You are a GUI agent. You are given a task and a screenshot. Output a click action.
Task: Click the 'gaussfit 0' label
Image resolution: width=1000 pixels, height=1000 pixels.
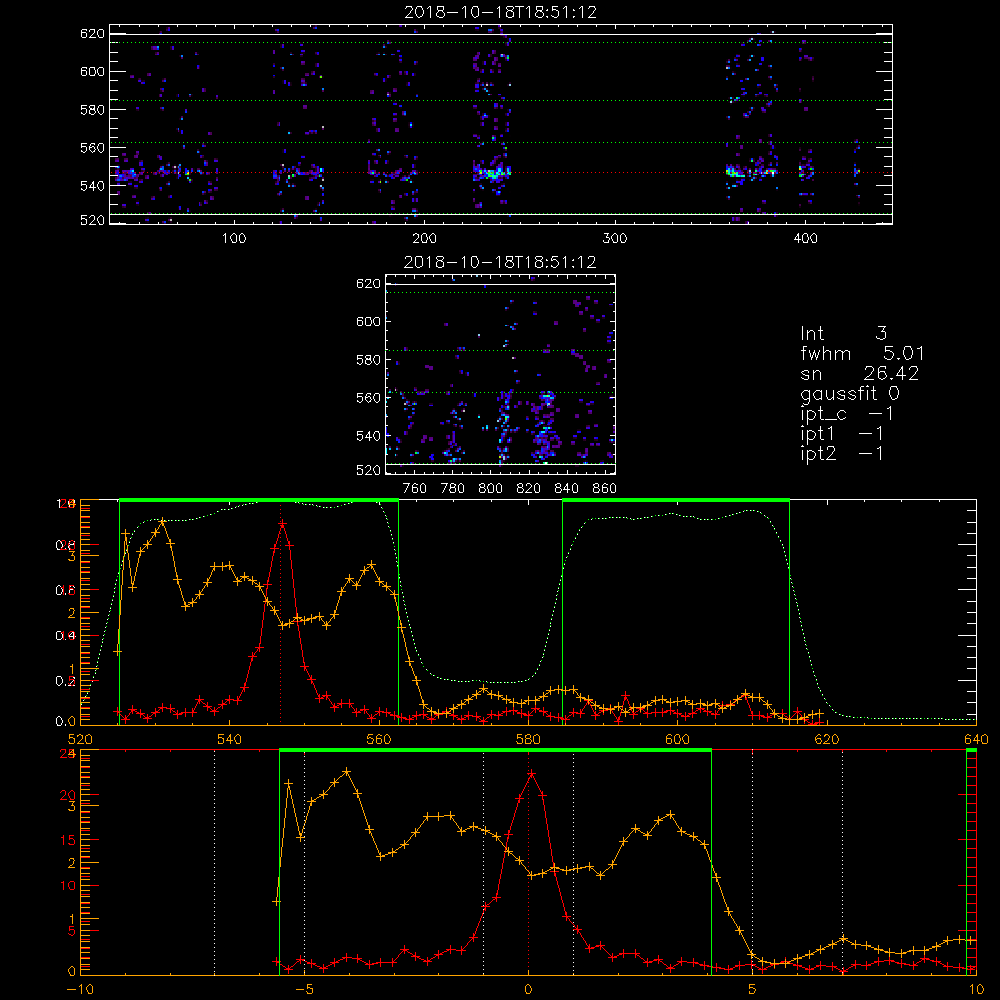pos(849,393)
